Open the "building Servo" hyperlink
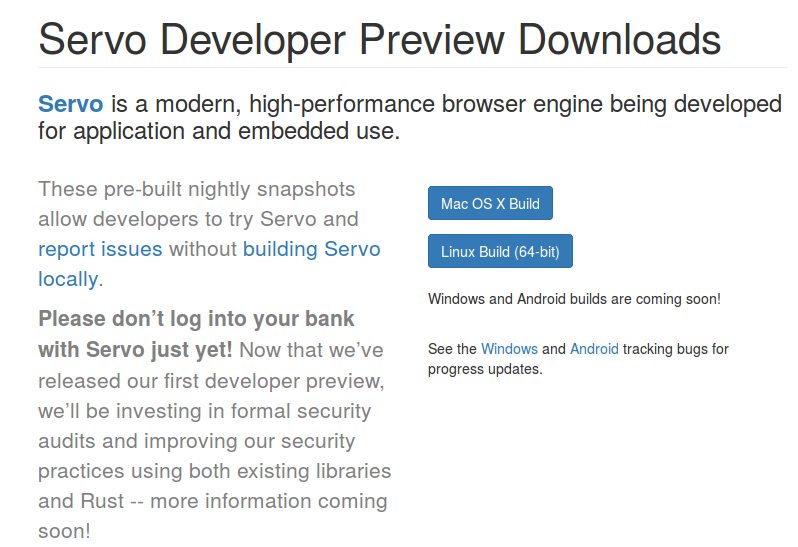This screenshot has height=547, width=798. click(x=311, y=249)
